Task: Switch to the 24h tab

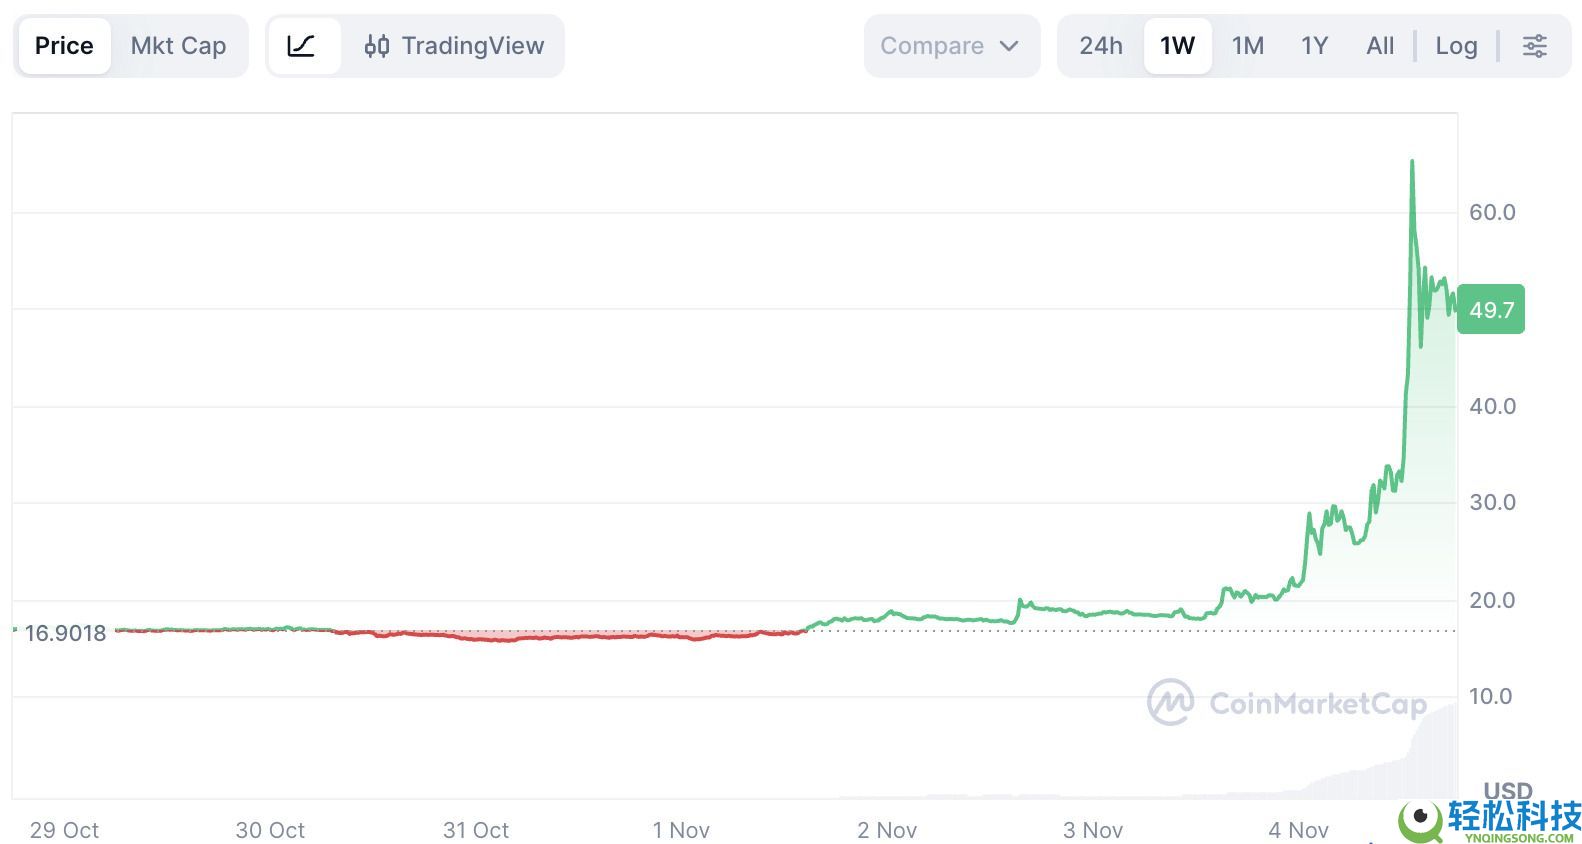Action: point(1099,45)
